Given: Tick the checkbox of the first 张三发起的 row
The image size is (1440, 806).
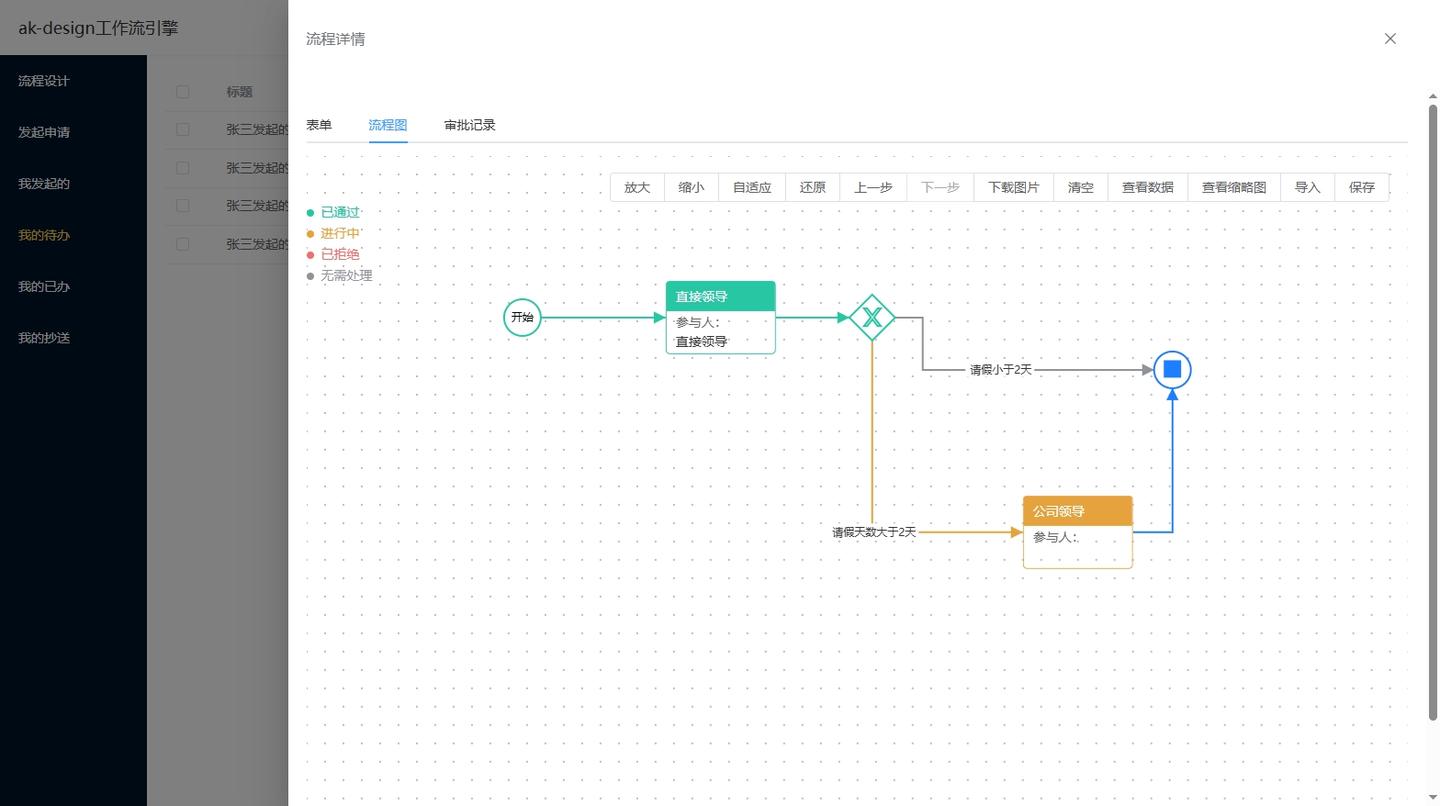Looking at the screenshot, I should coord(182,129).
